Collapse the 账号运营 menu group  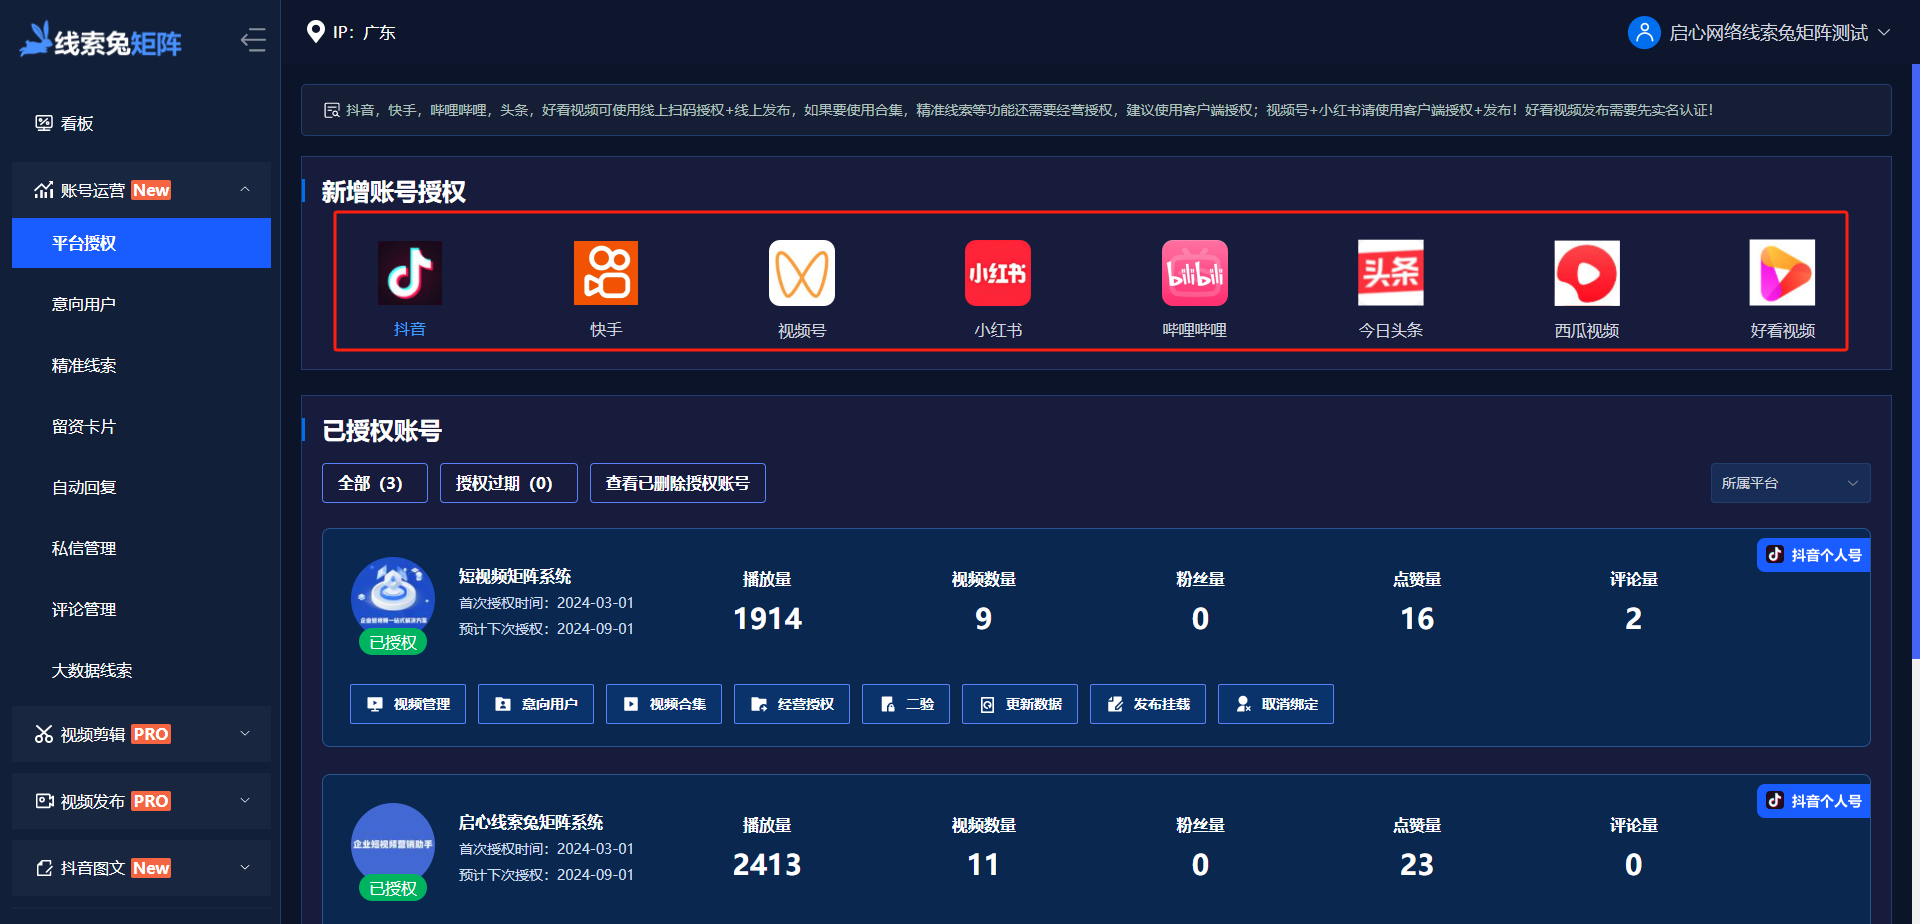(141, 190)
